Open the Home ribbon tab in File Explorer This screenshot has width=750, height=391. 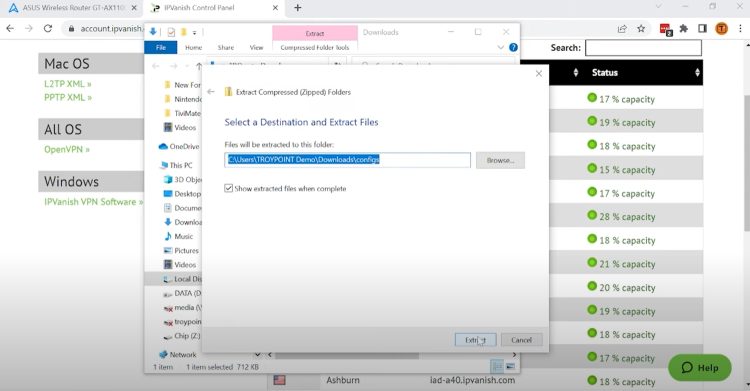(193, 47)
